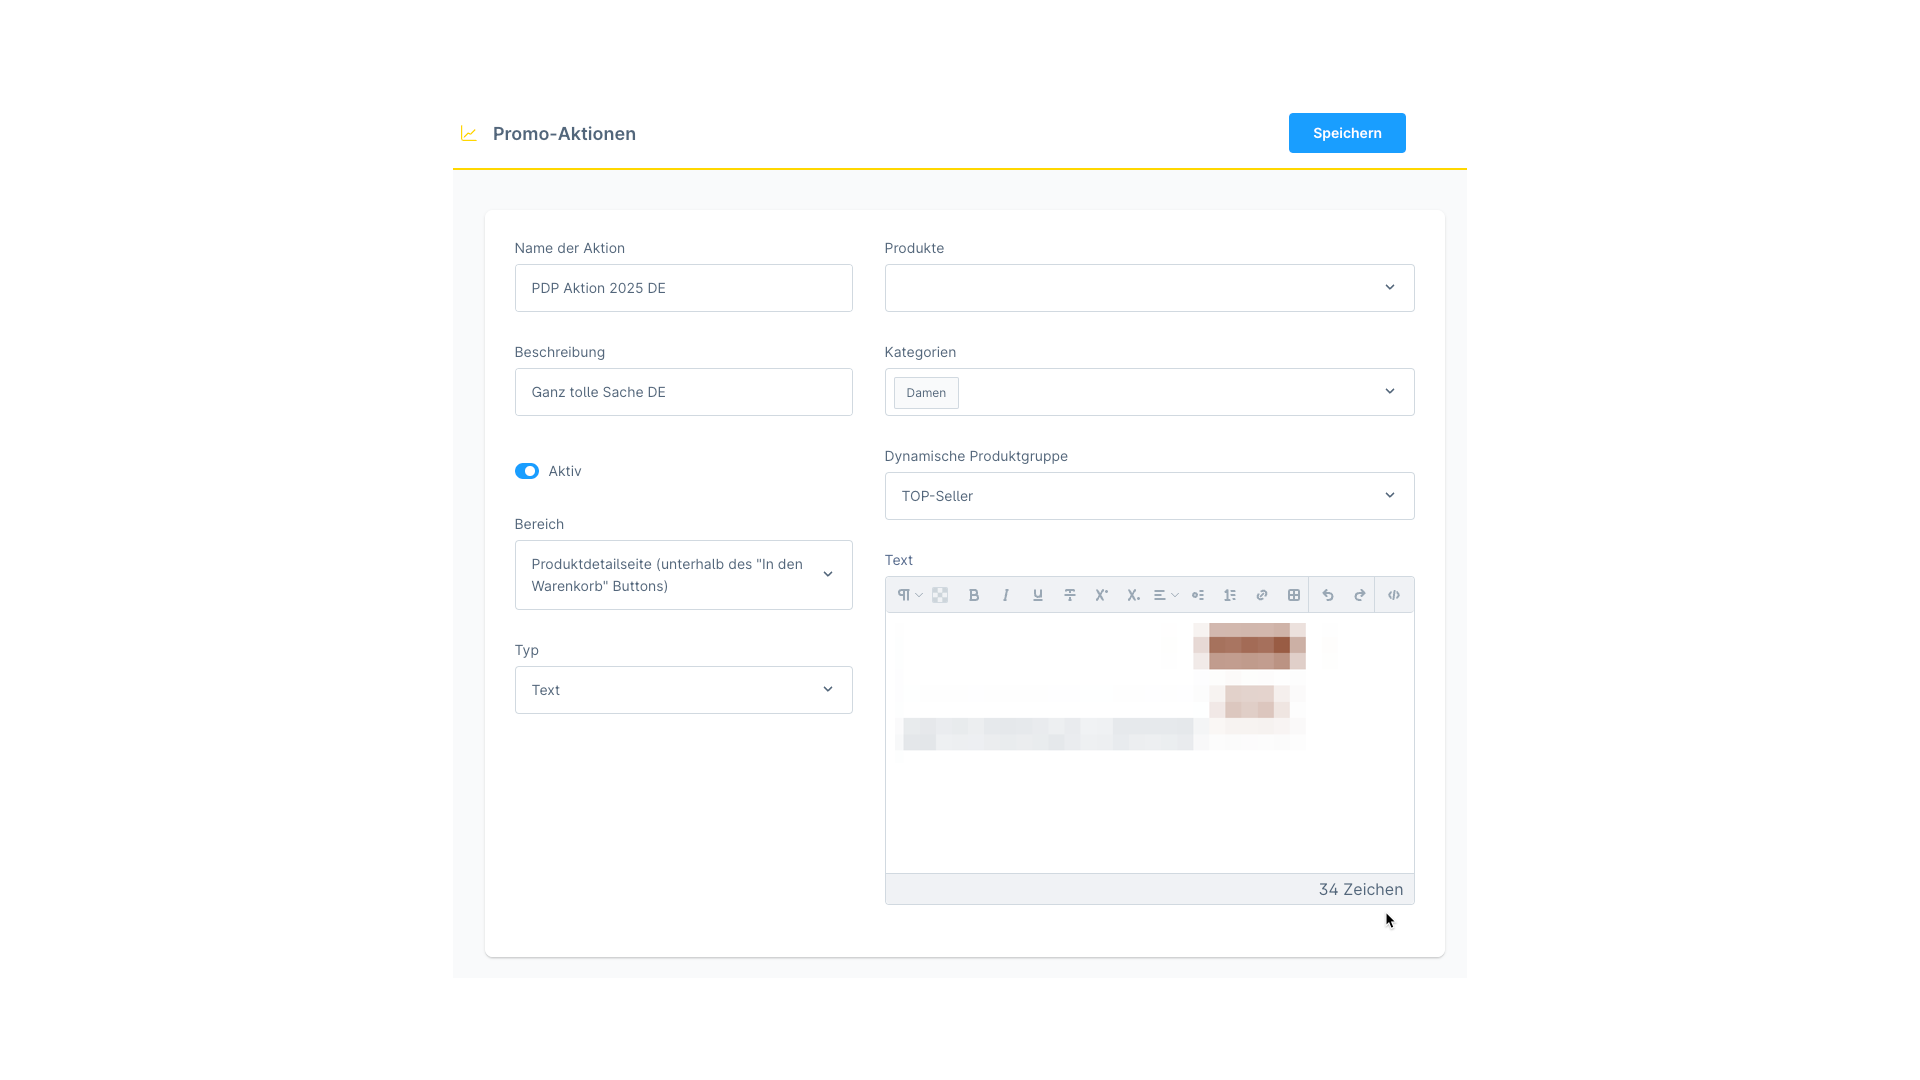The image size is (1920, 1080).
Task: Click inside the rich text editor area
Action: click(x=1149, y=743)
